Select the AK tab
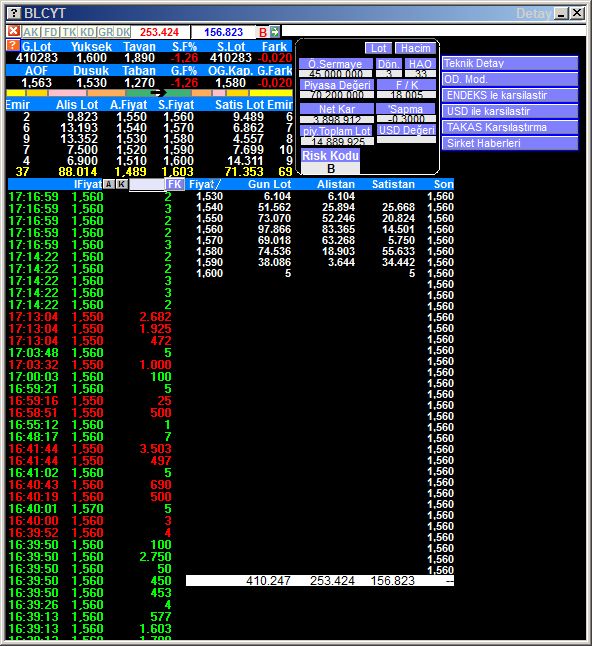592x646 pixels. click(31, 32)
